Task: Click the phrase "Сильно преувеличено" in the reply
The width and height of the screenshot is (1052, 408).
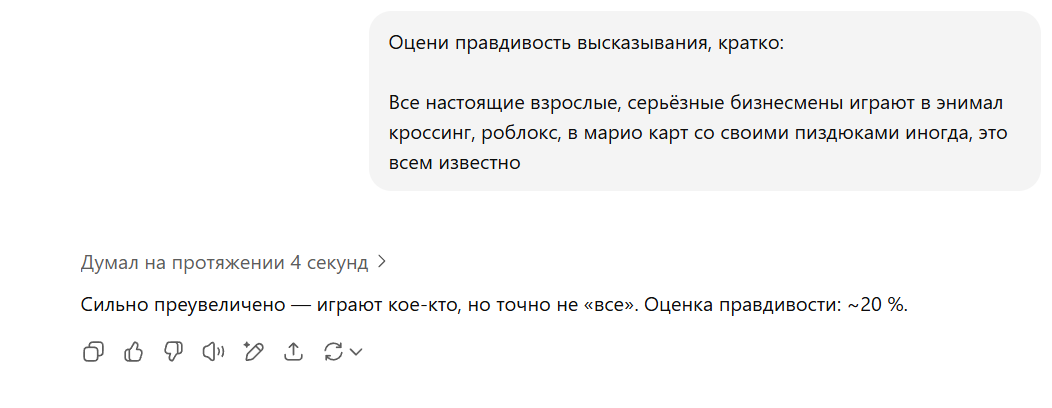Action: pyautogui.click(x=183, y=305)
